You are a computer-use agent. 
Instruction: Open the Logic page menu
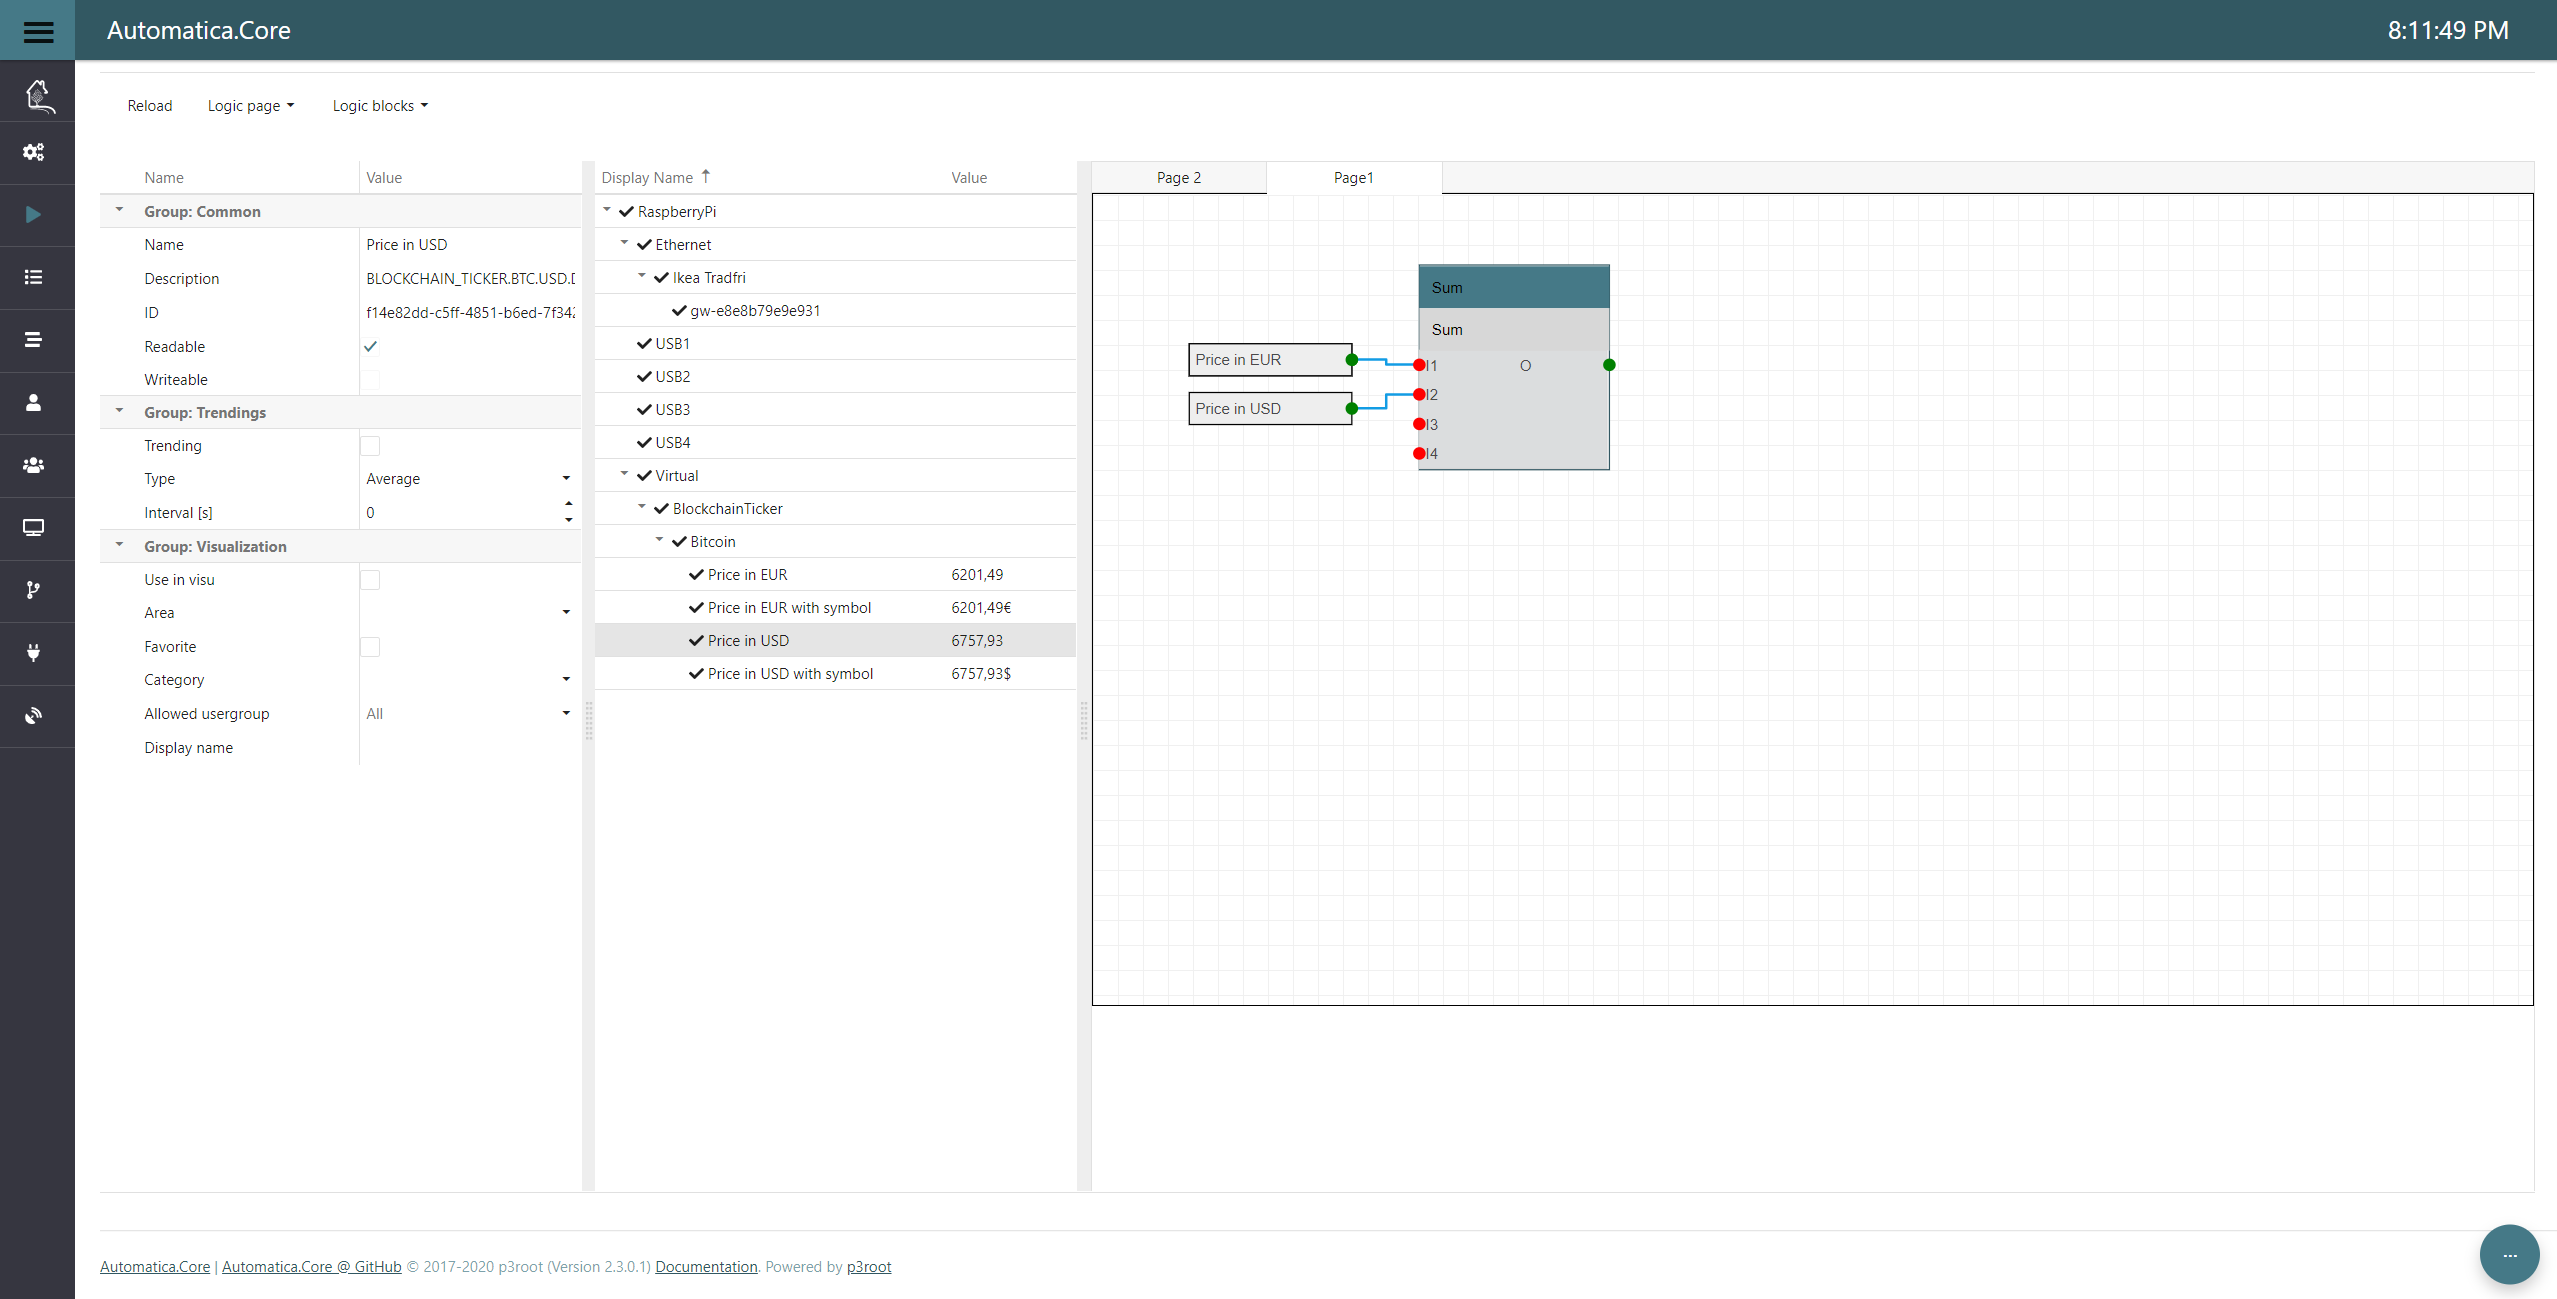click(x=250, y=106)
